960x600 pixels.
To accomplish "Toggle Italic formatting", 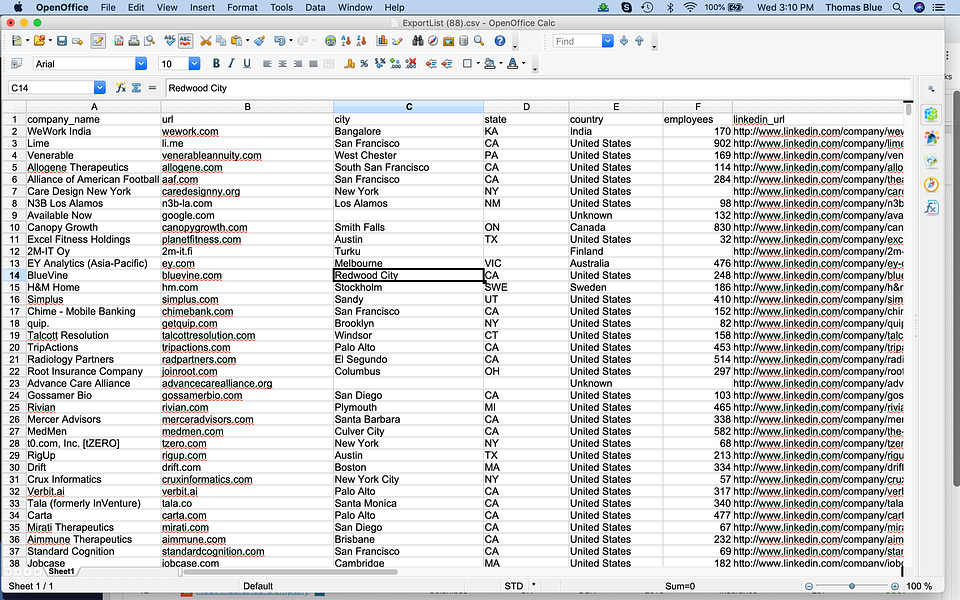I will point(231,63).
